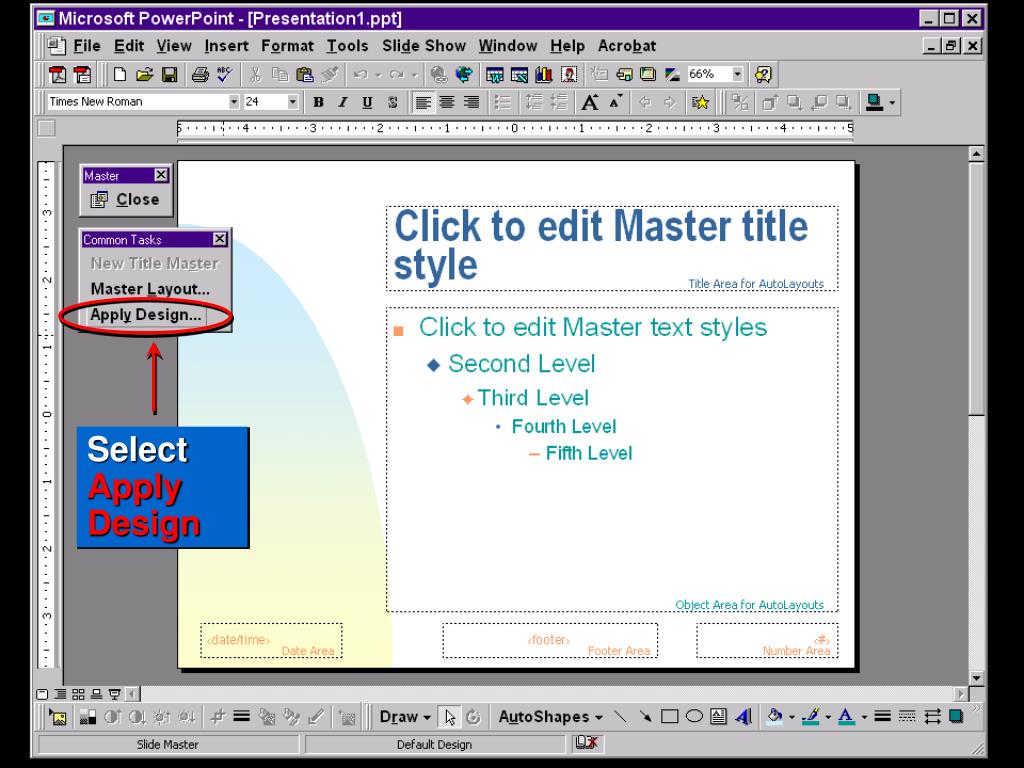The height and width of the screenshot is (768, 1024).
Task: Click the Increase Font Size icon
Action: 590,102
